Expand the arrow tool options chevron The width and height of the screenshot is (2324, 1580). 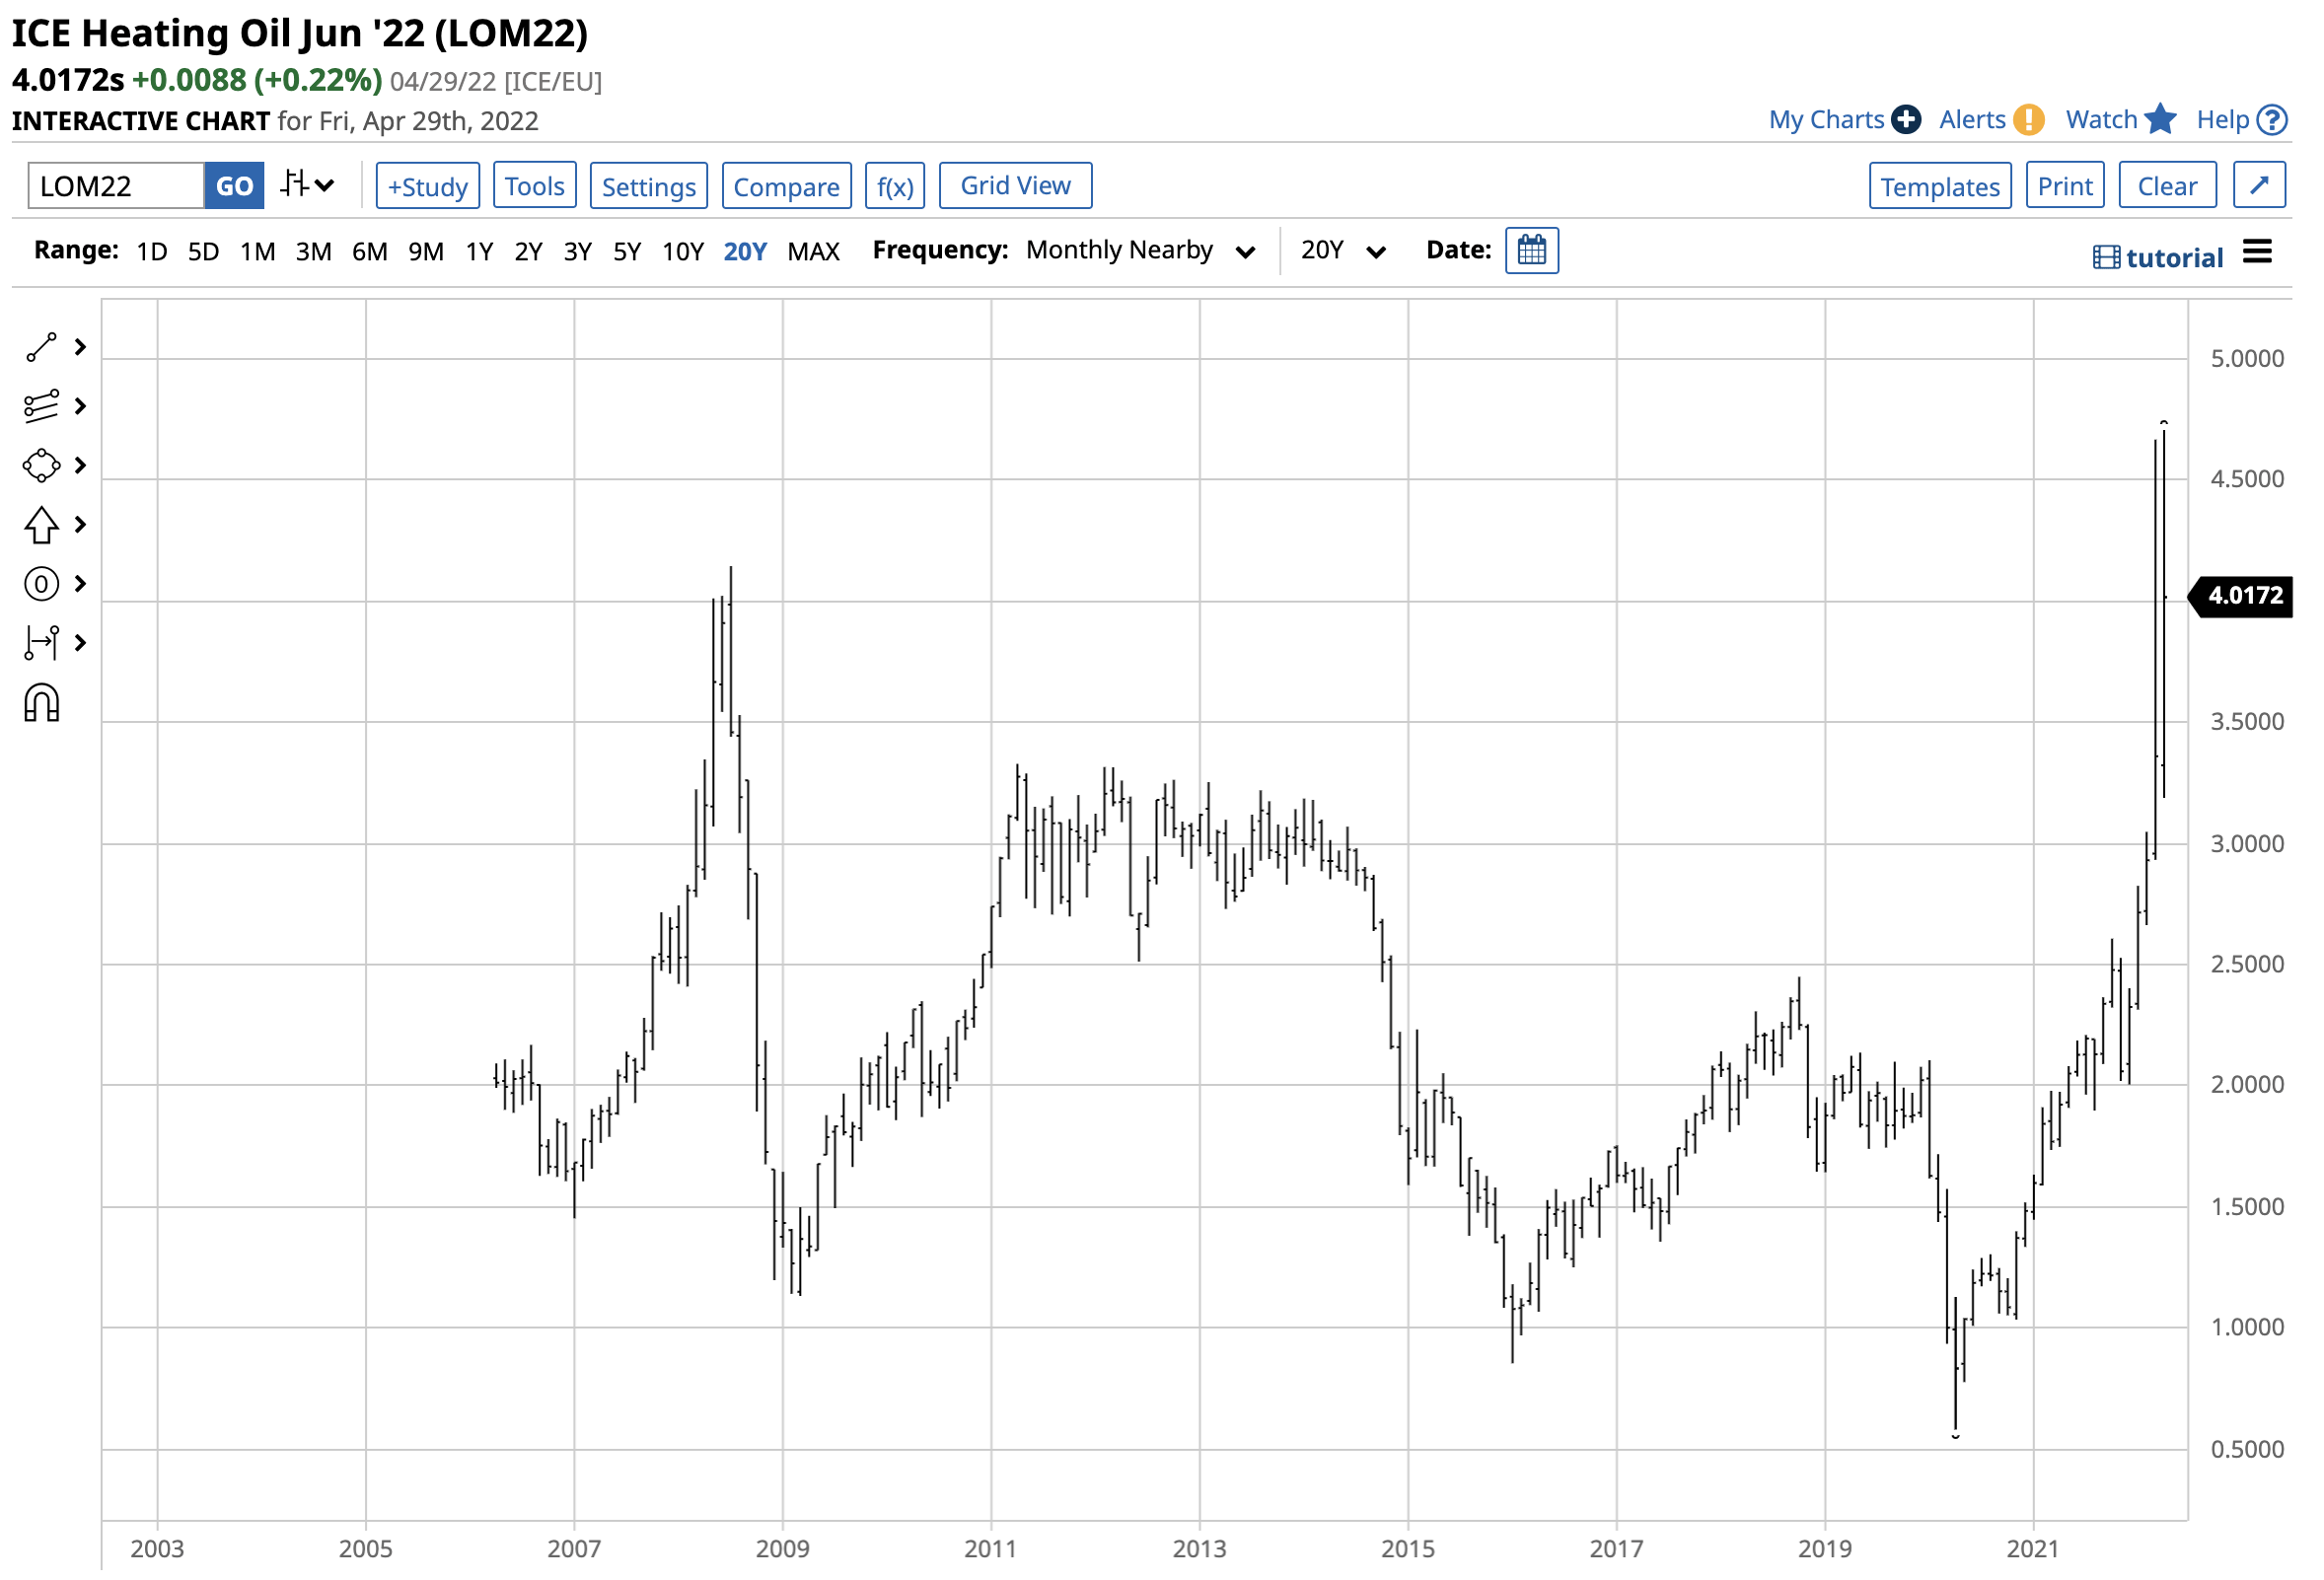point(81,525)
